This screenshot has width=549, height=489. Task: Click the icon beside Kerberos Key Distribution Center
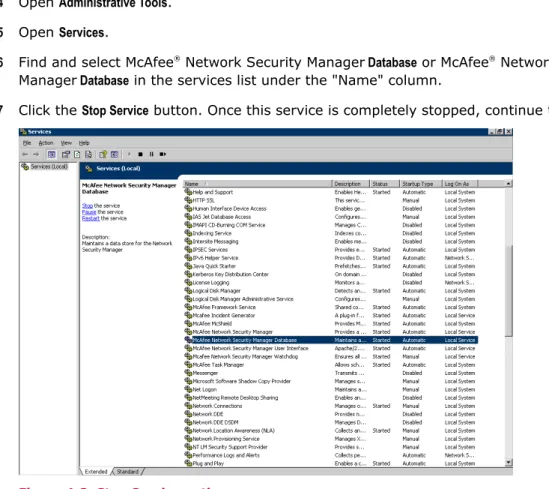point(188,274)
